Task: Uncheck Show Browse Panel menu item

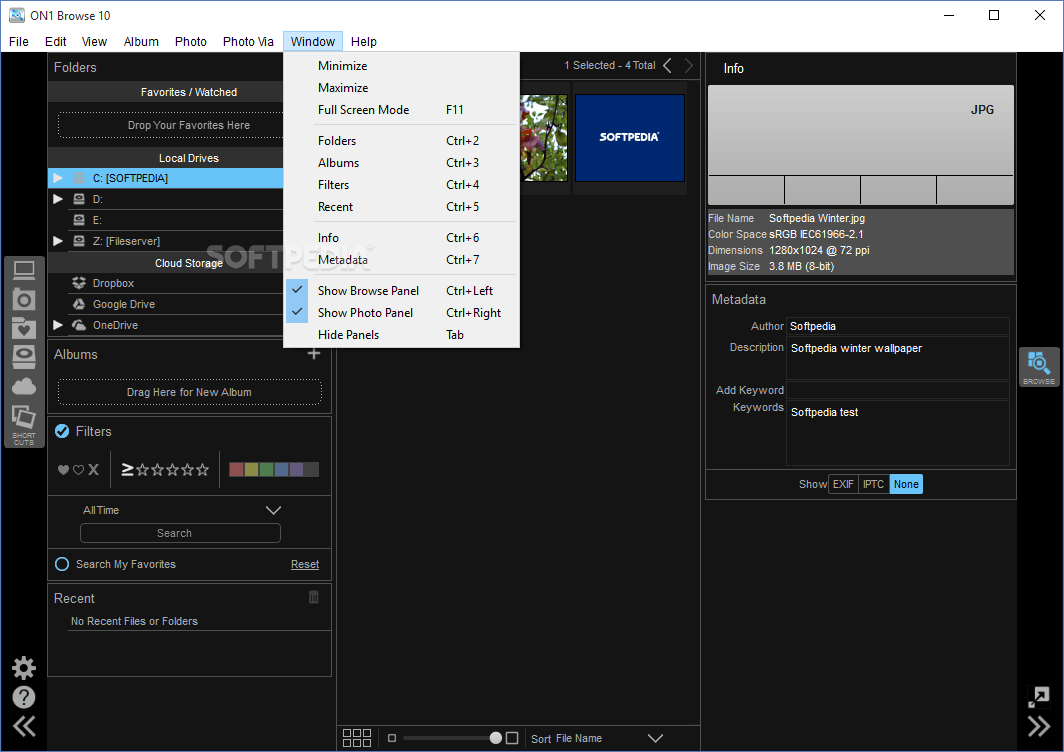Action: coord(402,290)
